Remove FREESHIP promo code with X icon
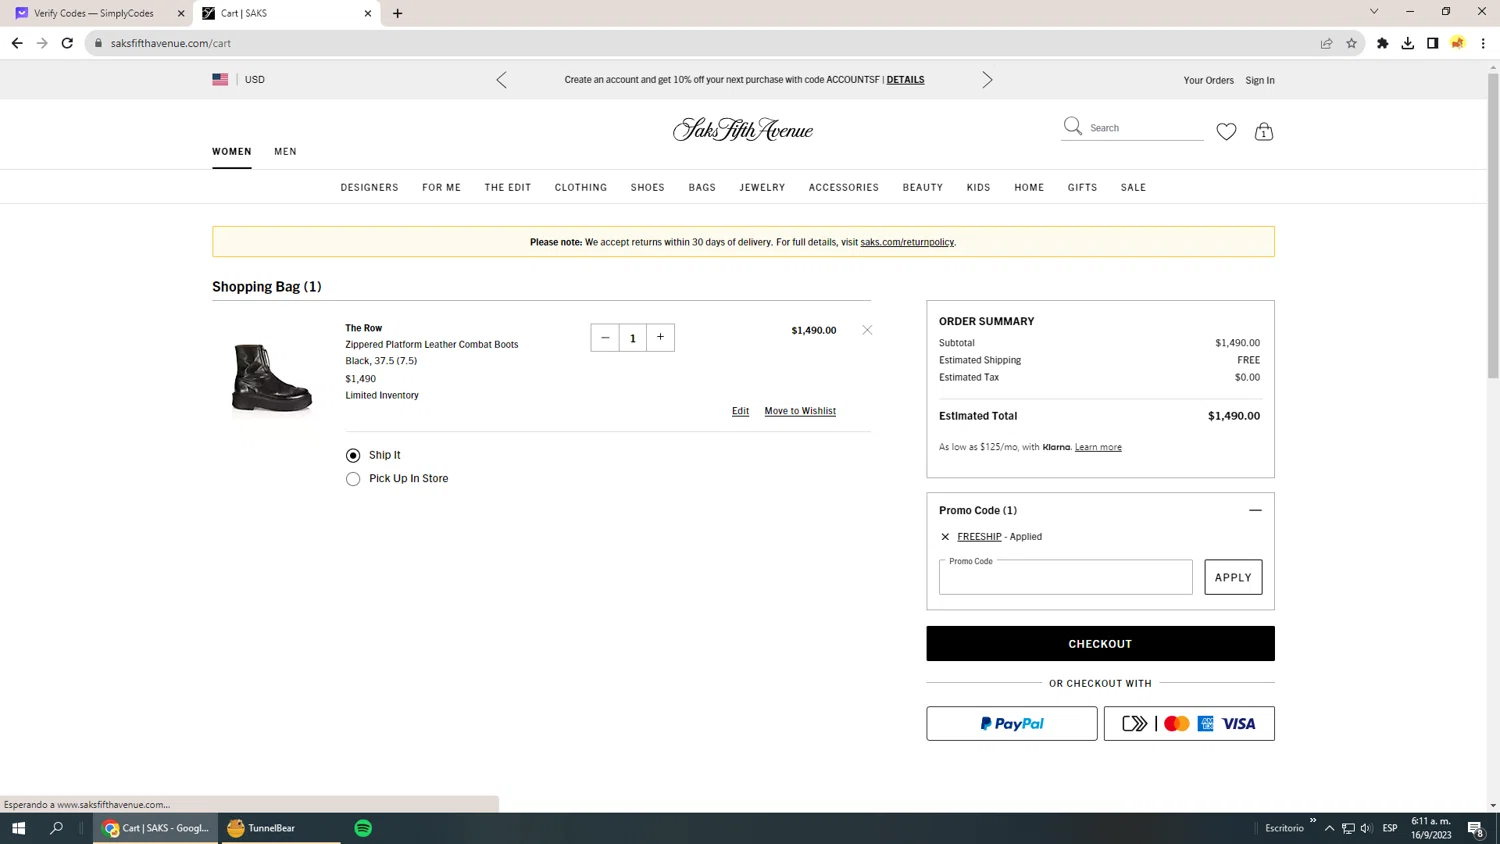 pos(945,537)
